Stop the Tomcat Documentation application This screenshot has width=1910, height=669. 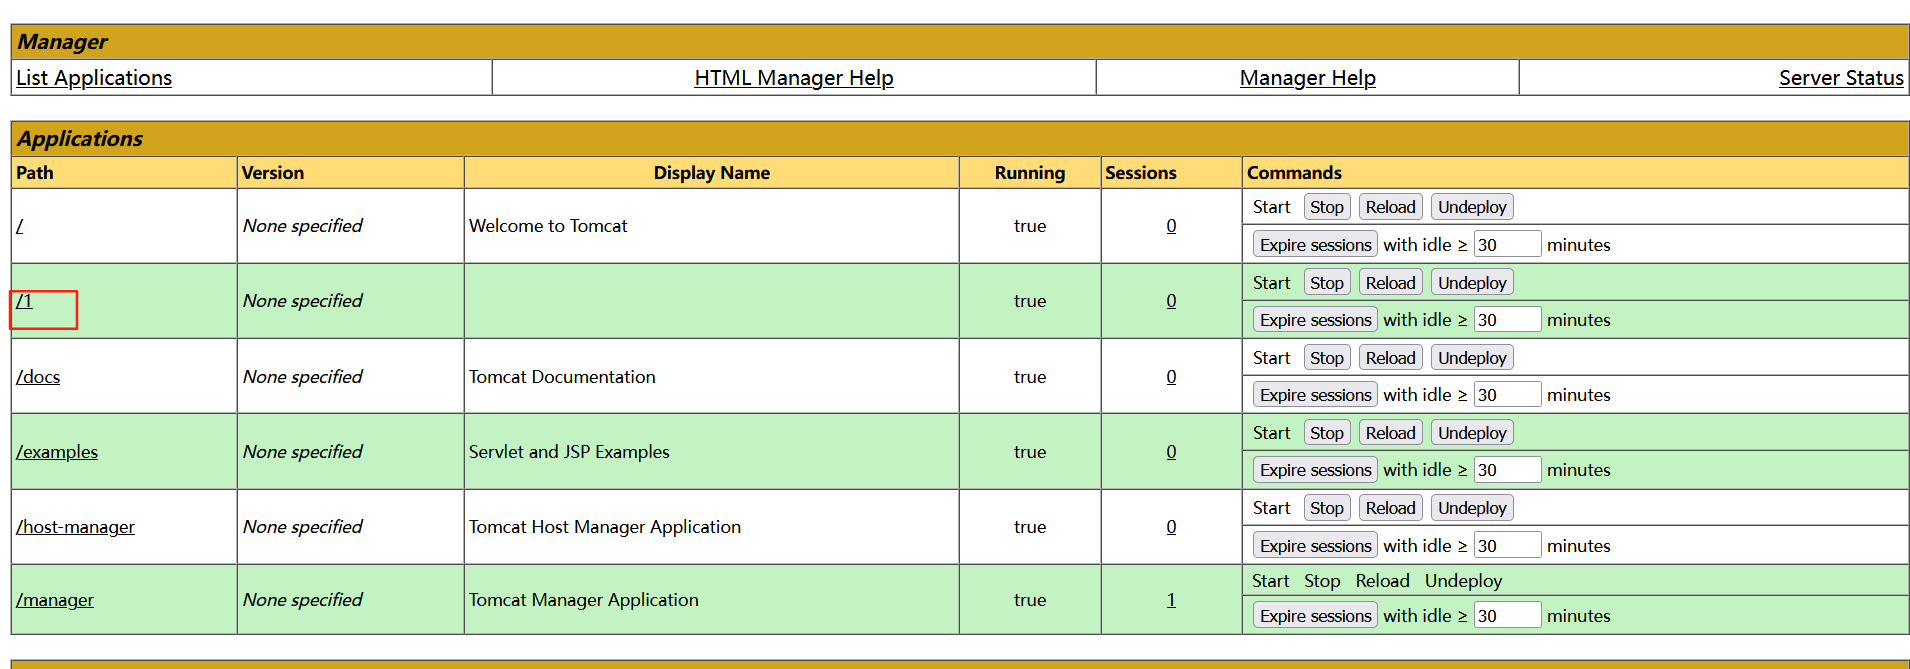coord(1327,358)
